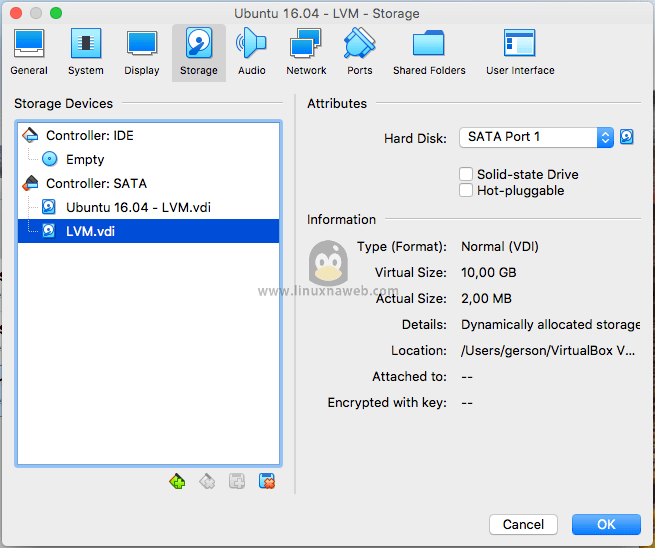Select Controller: IDE in storage tree
The image size is (655, 548).
148,135
